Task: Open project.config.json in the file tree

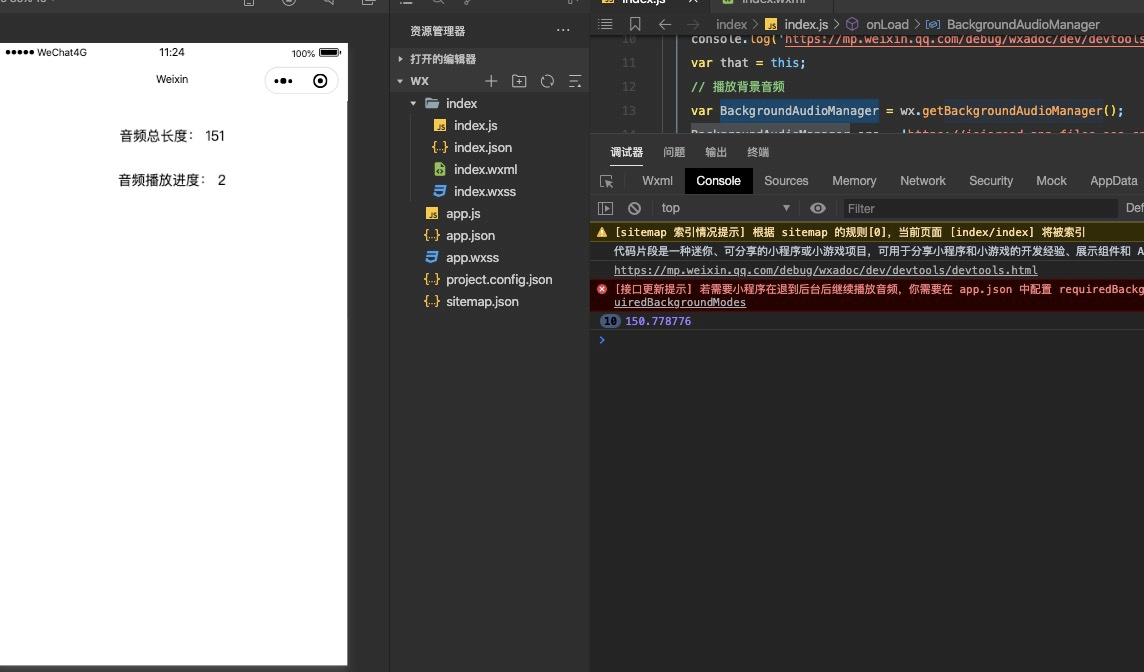Action: [498, 279]
